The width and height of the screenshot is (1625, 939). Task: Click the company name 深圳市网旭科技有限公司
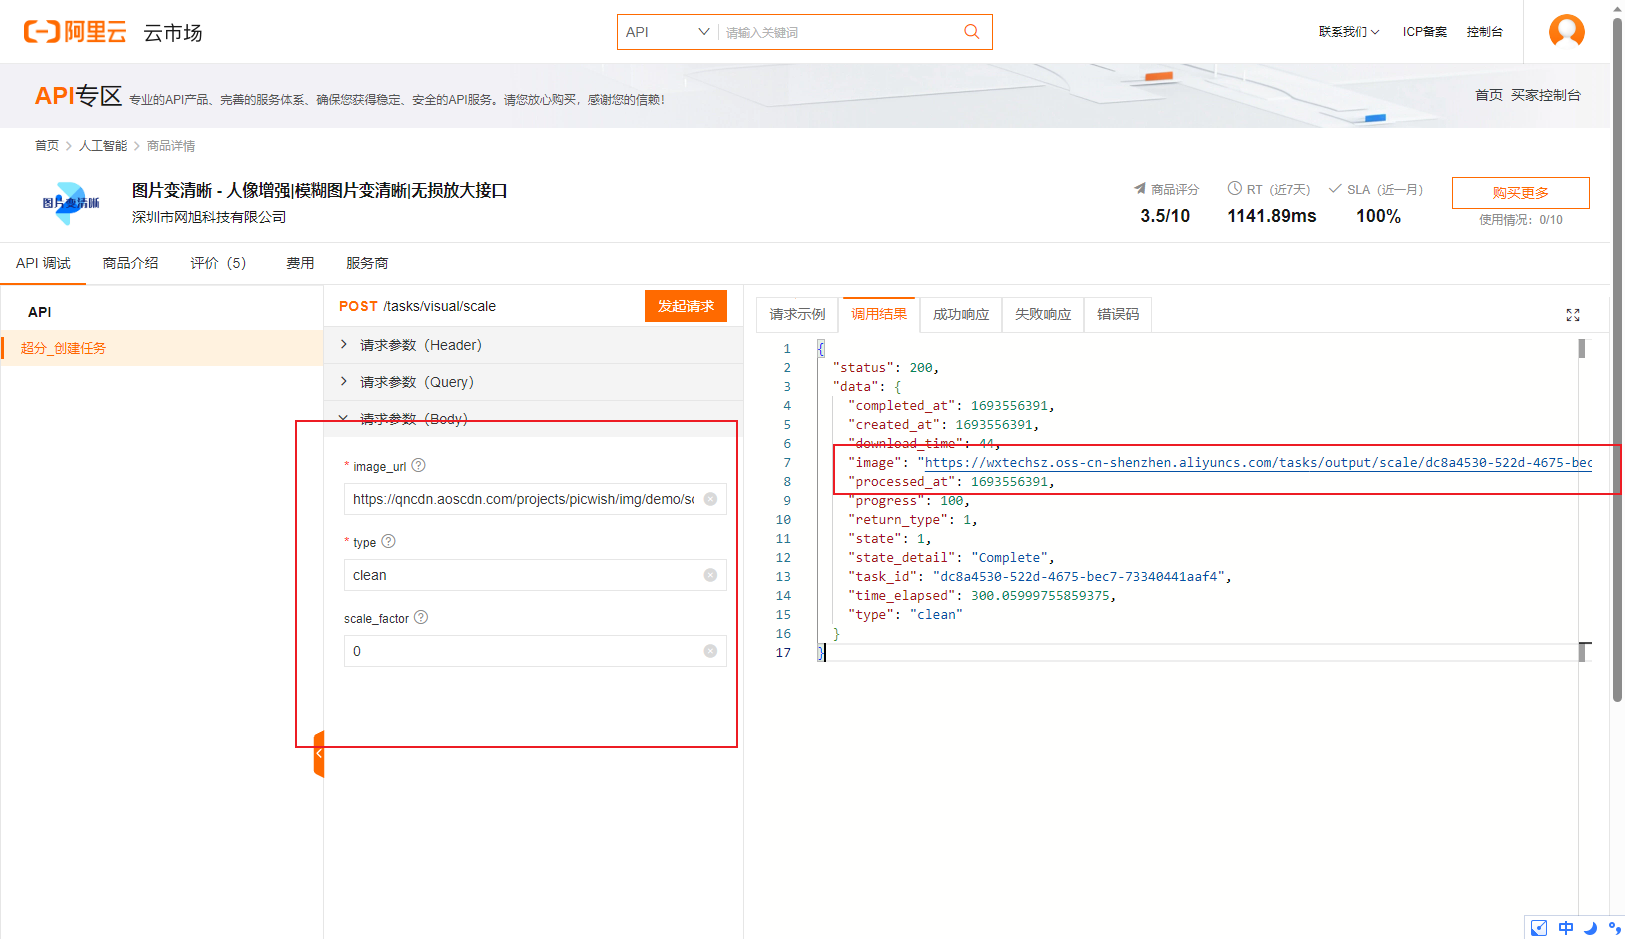tap(209, 217)
